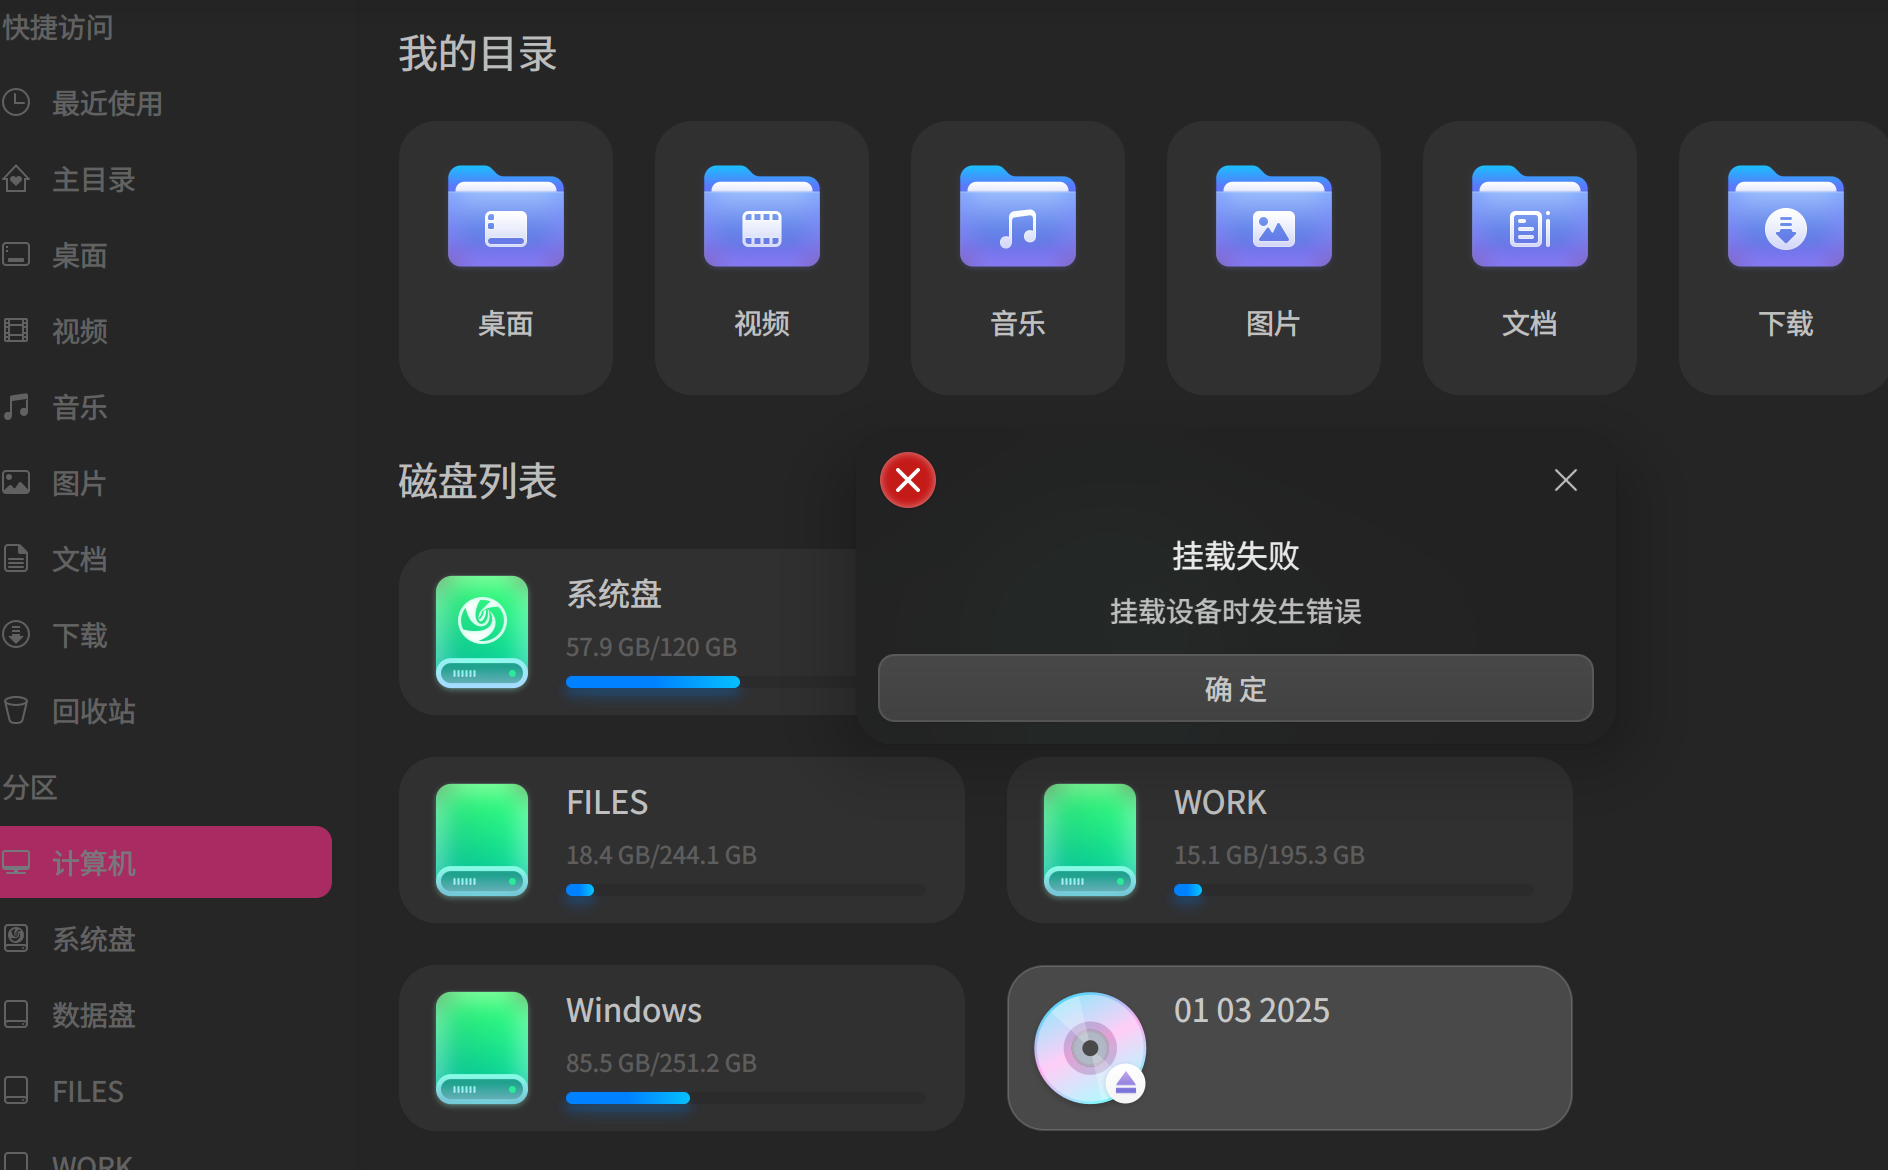This screenshot has width=1888, height=1170.
Task: Click the music note icon in sidebar
Action: coord(16,406)
